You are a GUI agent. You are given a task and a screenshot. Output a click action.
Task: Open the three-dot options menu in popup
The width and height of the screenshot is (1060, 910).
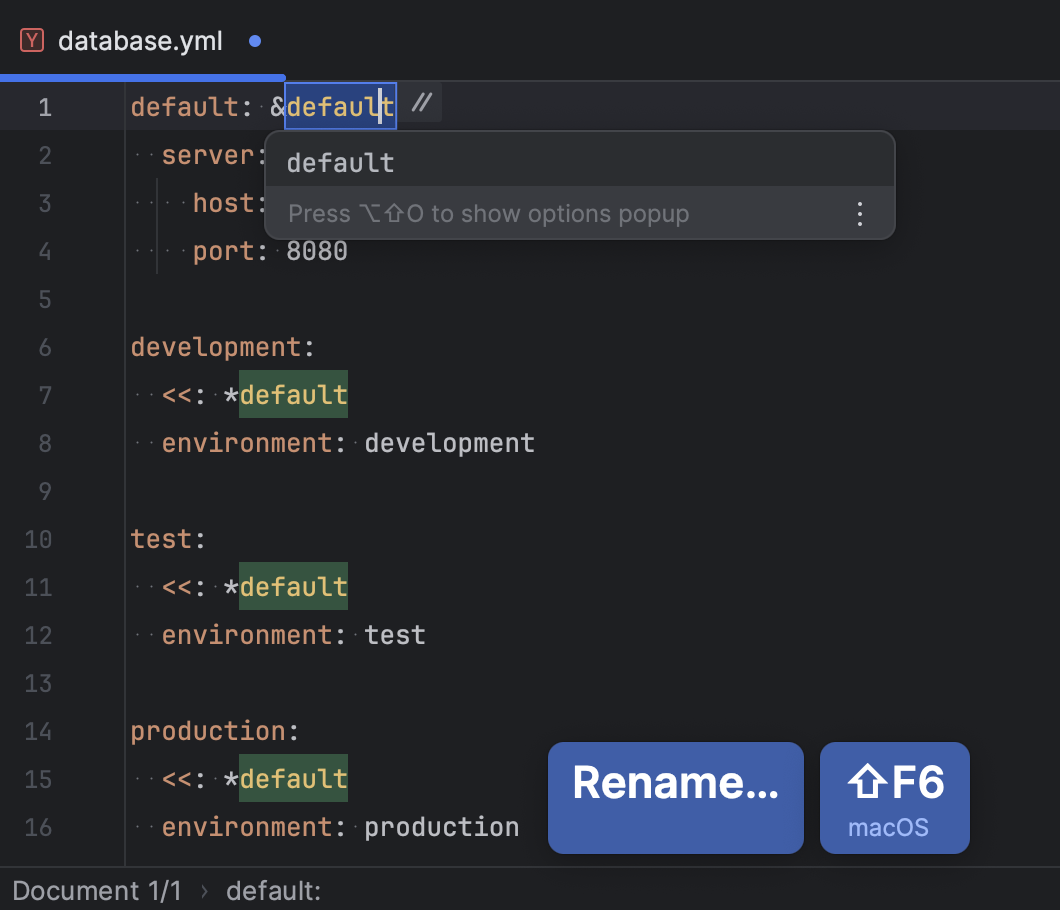click(860, 213)
